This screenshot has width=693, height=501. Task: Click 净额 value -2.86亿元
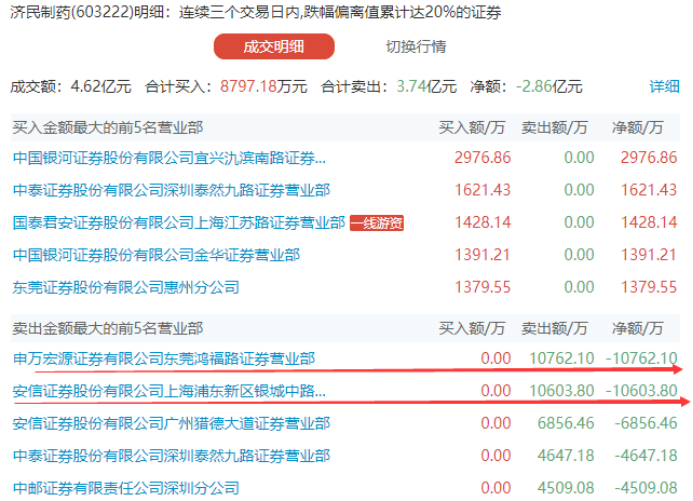tap(549, 86)
